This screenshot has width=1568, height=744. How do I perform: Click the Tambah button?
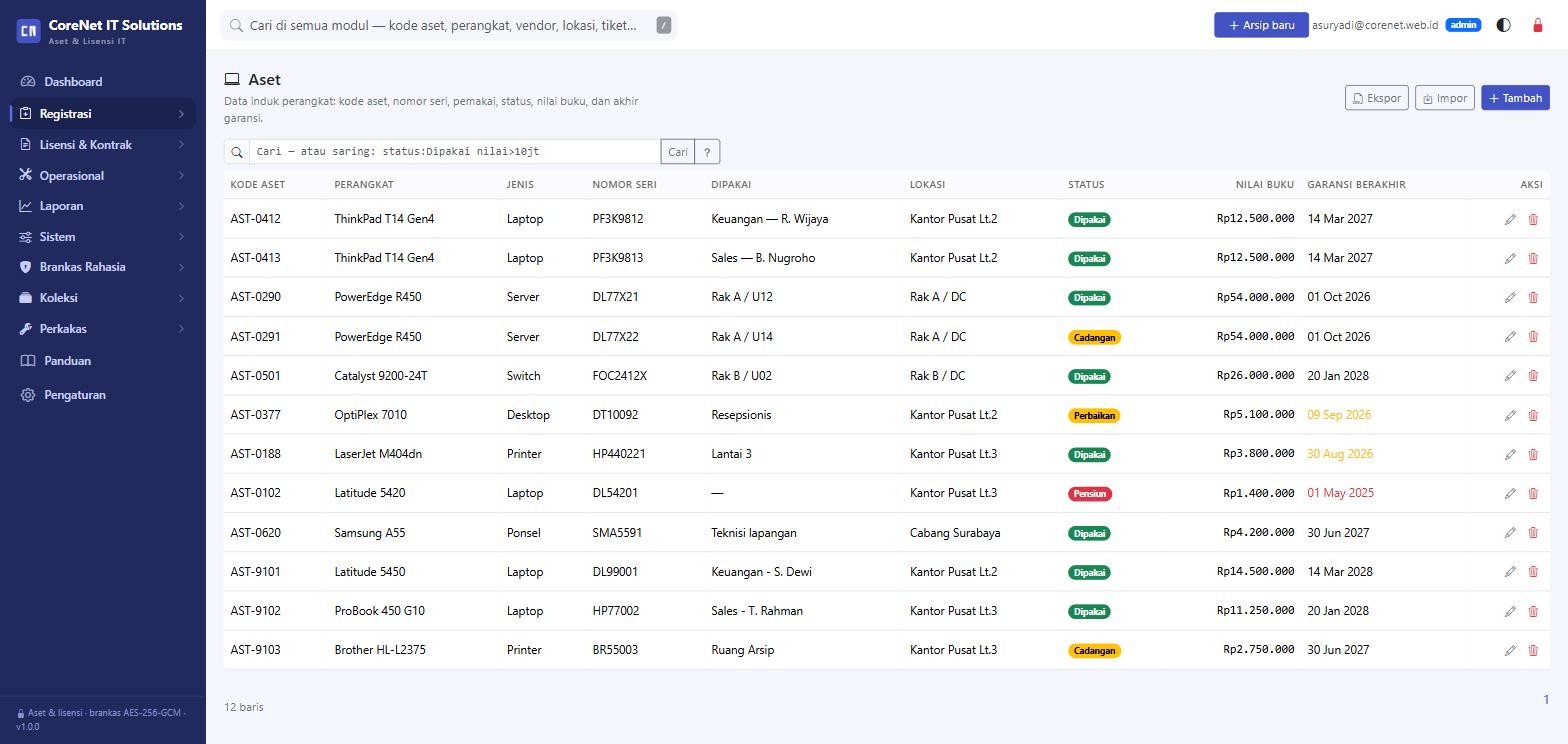tap(1515, 98)
